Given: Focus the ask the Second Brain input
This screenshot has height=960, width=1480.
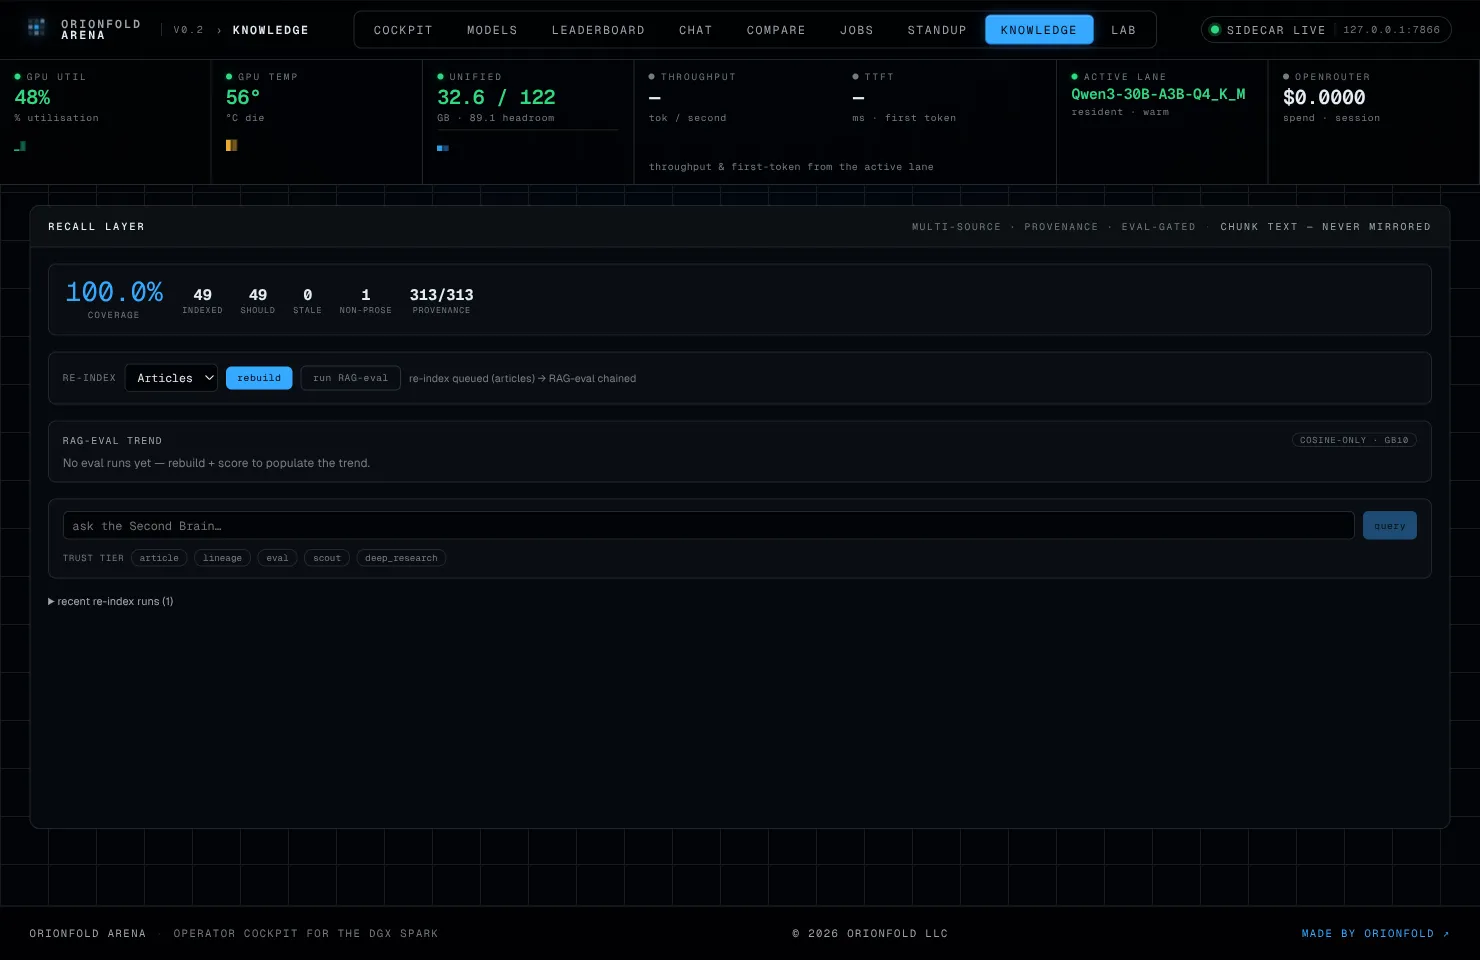Looking at the screenshot, I should 708,526.
